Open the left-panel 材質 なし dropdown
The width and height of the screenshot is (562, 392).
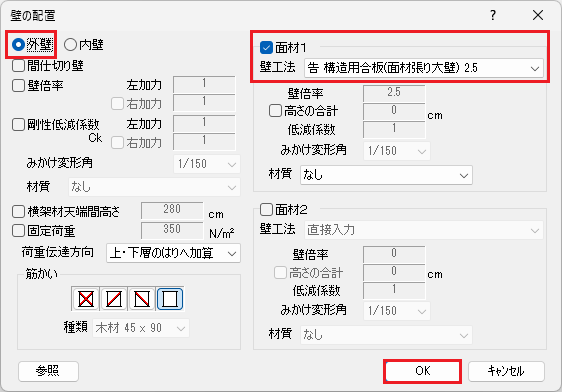(x=154, y=187)
